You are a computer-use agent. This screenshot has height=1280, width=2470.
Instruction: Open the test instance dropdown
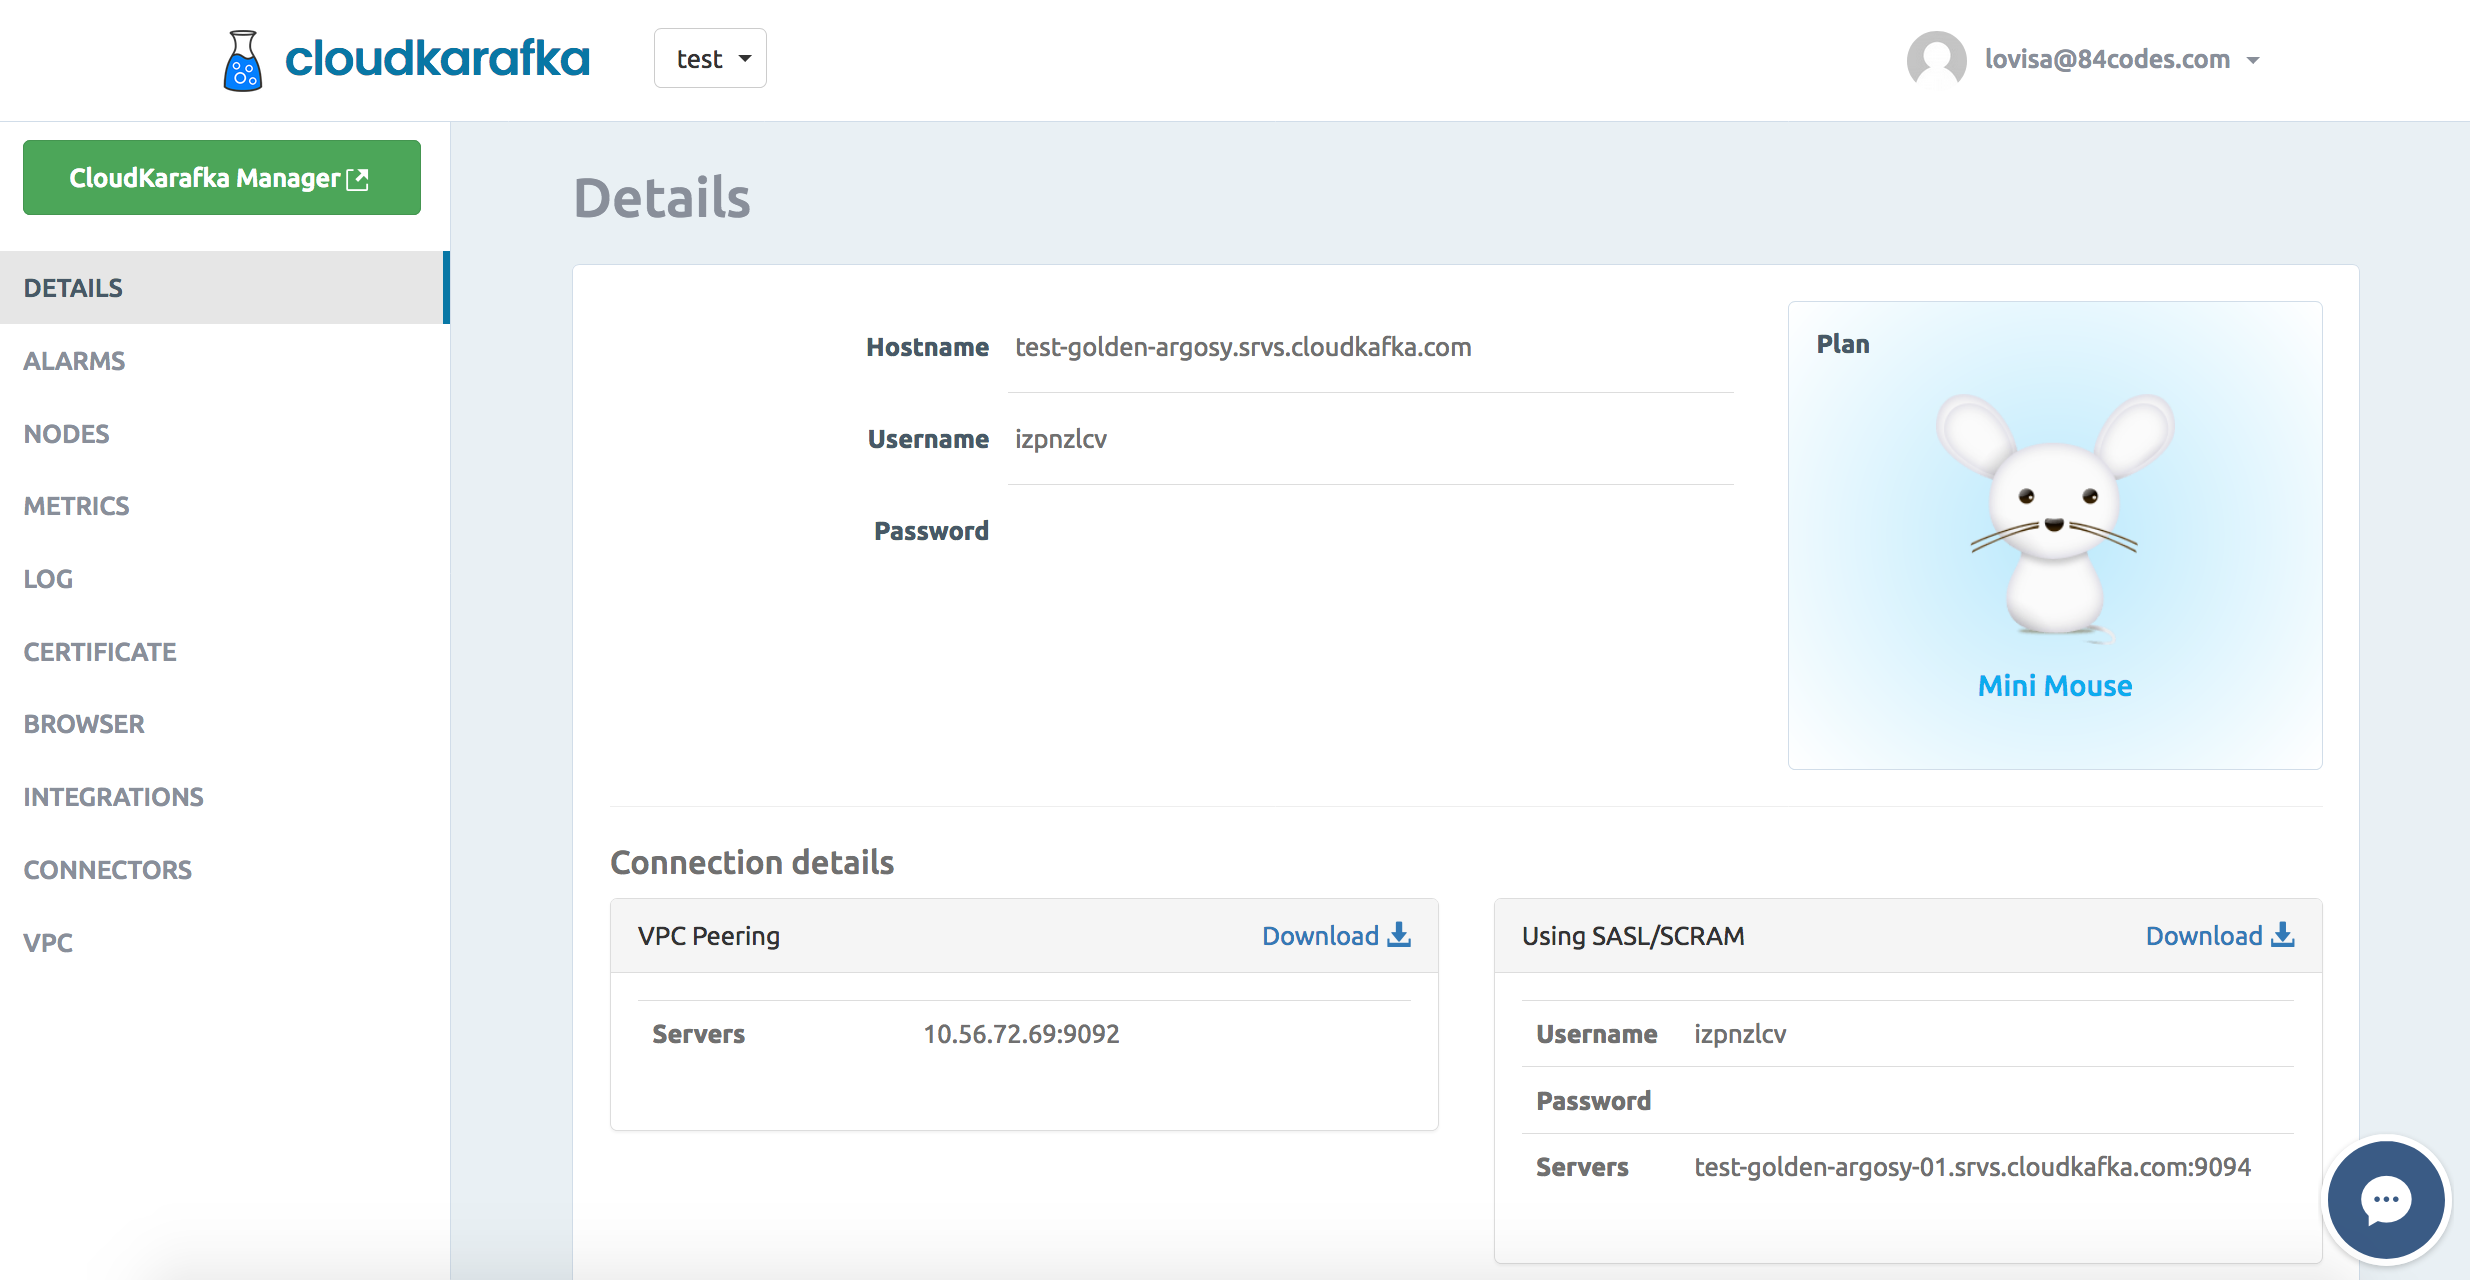(710, 59)
